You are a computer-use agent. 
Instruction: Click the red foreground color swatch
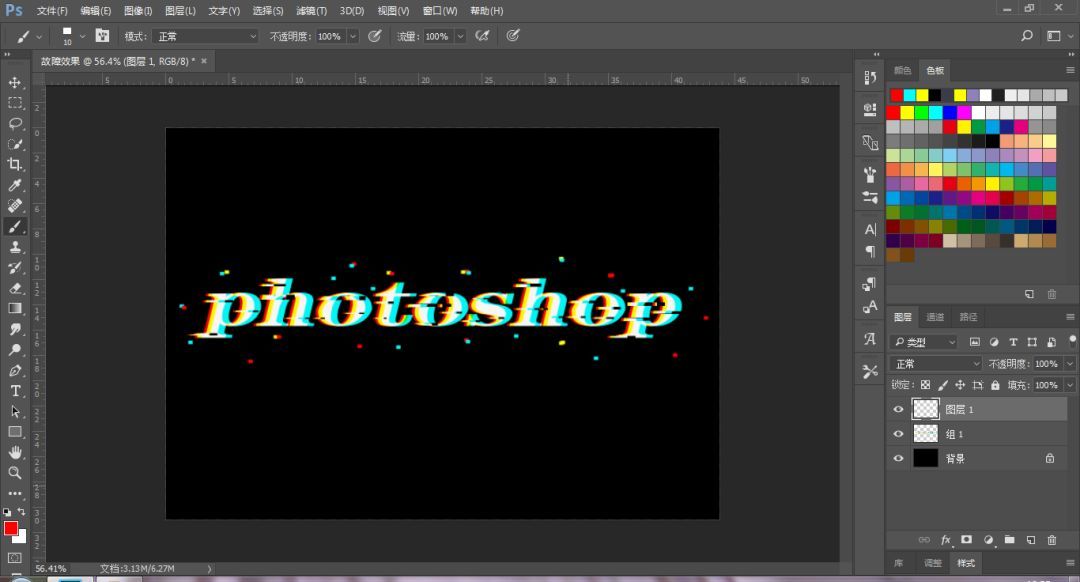coord(10,528)
